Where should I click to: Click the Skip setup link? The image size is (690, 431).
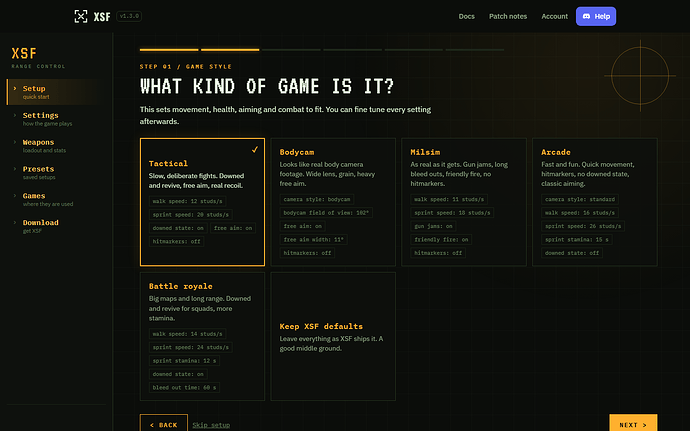(x=211, y=425)
